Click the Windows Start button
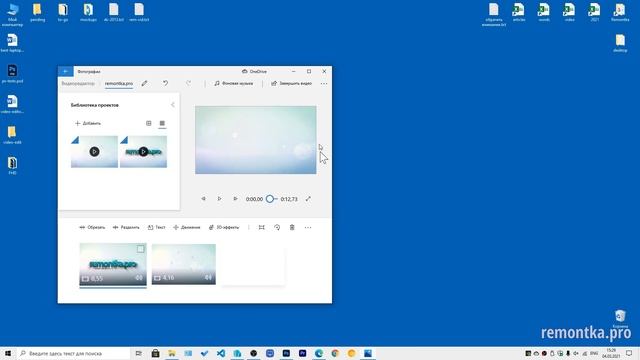This screenshot has height=360, width=640. pyautogui.click(x=8, y=353)
